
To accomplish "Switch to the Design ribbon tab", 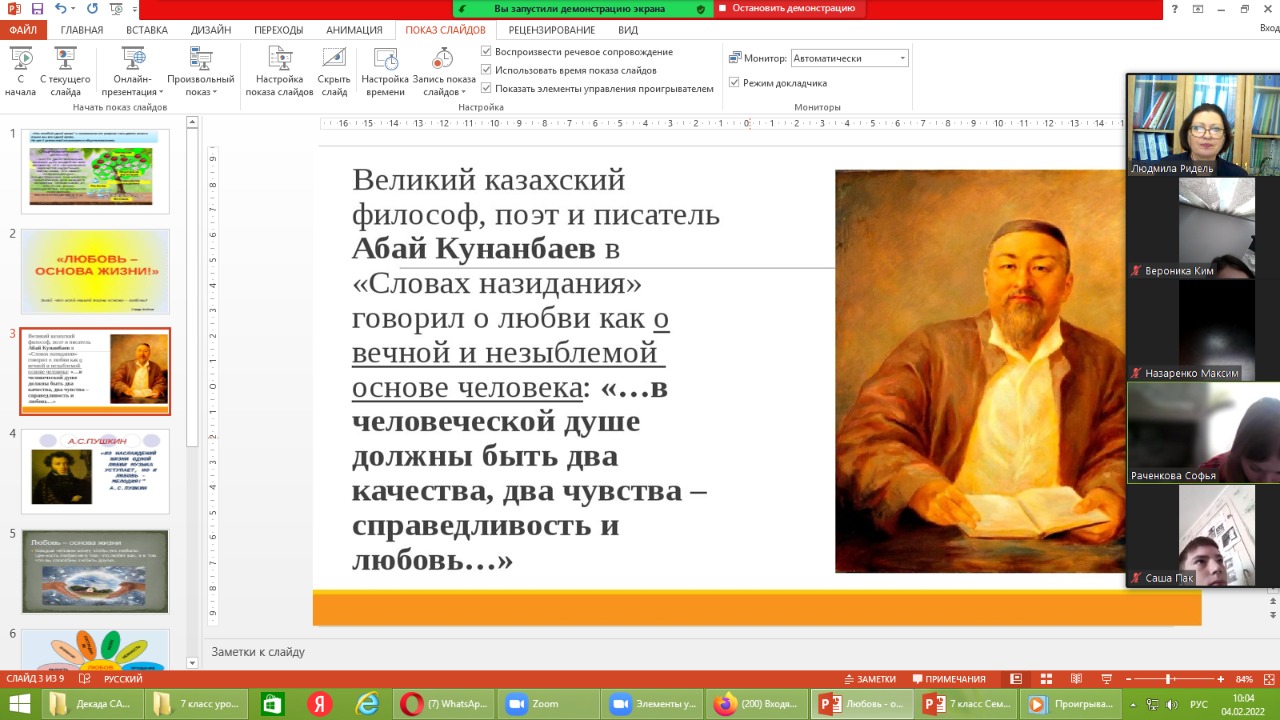I will (x=214, y=30).
